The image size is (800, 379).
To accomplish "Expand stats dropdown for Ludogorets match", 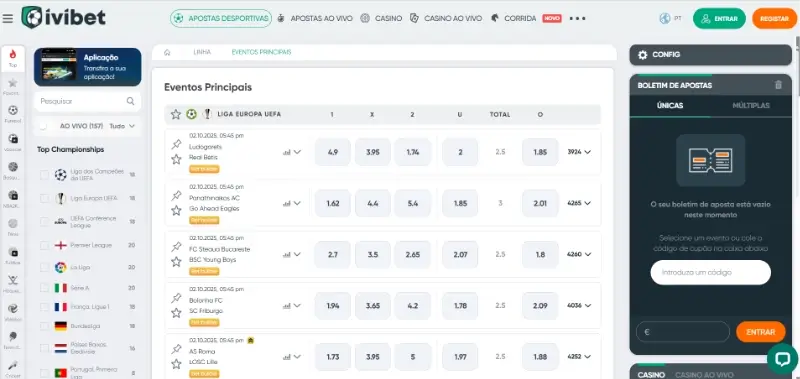I will (292, 152).
